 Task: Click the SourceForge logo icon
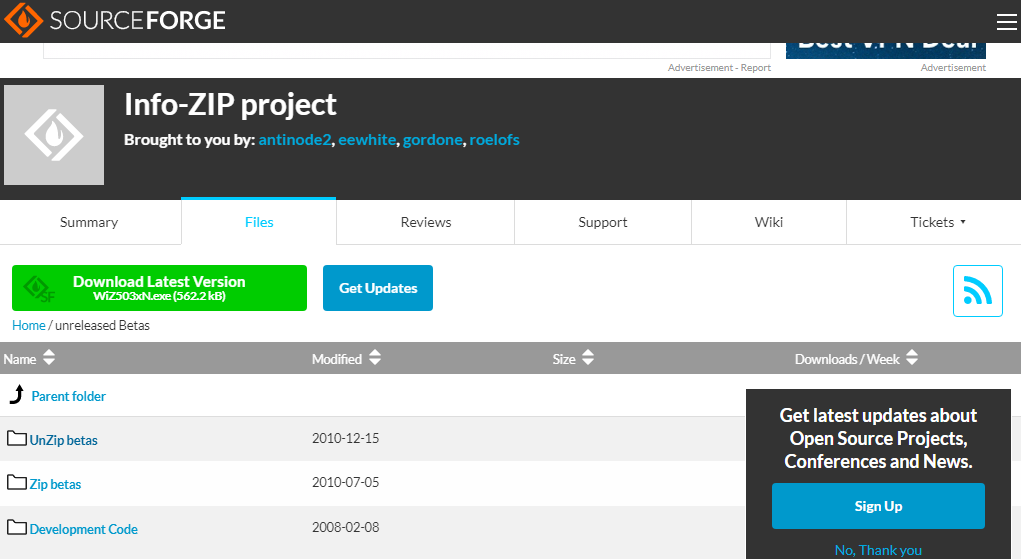(23, 20)
